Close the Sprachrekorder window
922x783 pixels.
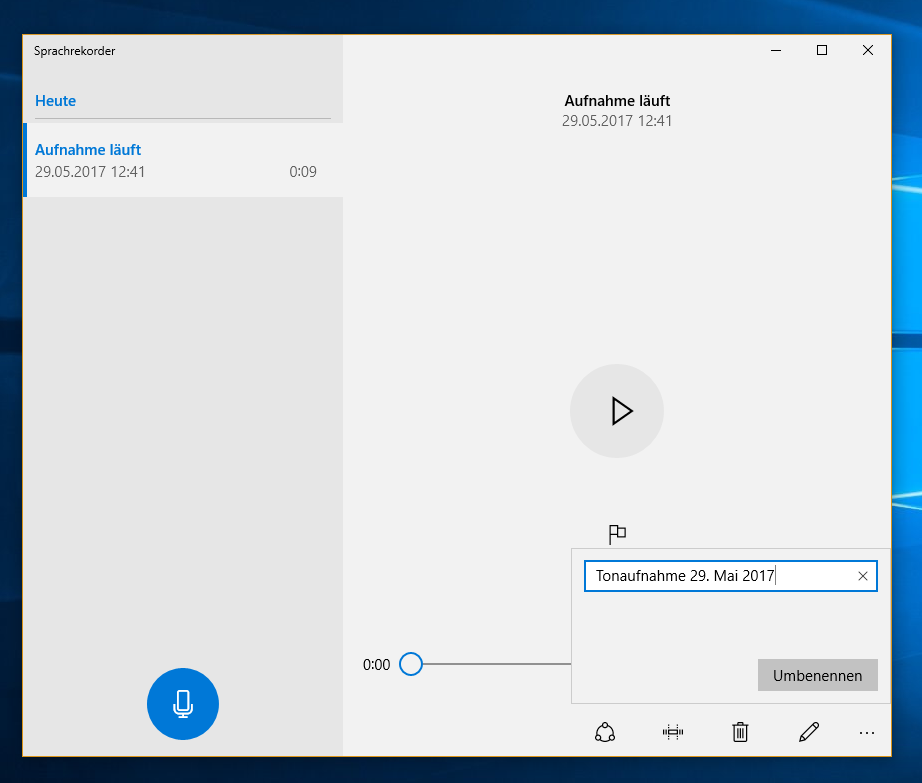click(x=867, y=50)
